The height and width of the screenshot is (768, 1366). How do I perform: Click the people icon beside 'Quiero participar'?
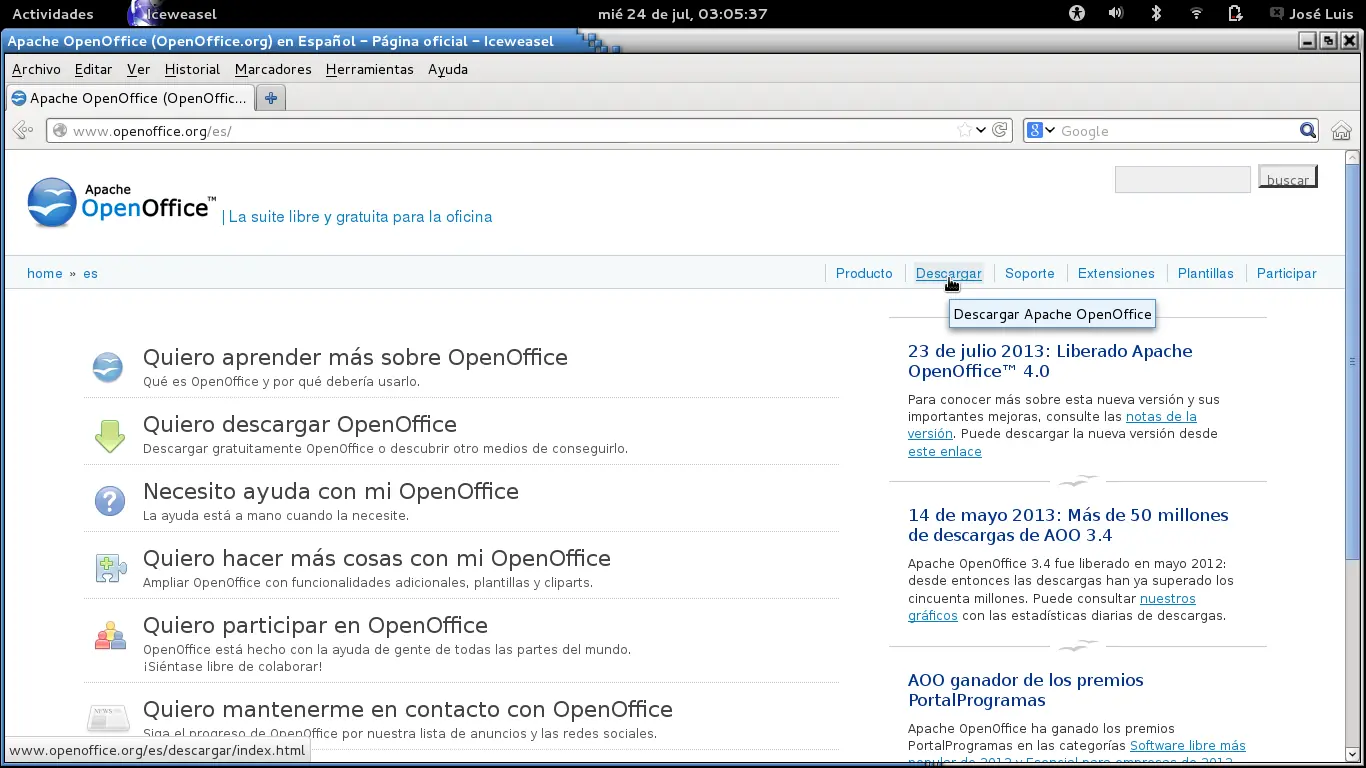click(110, 636)
